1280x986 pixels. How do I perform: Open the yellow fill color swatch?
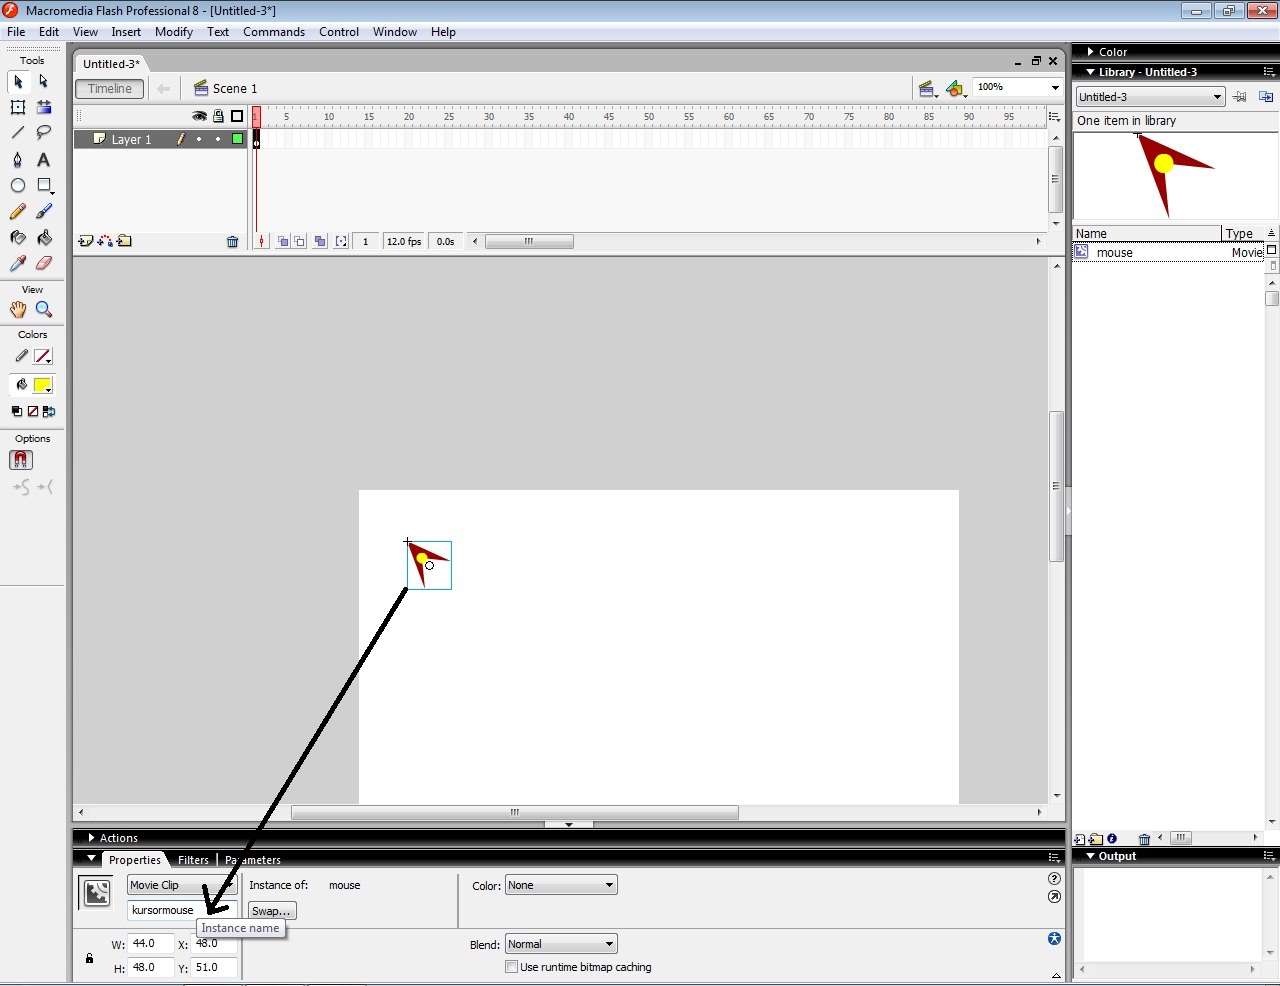(x=42, y=385)
